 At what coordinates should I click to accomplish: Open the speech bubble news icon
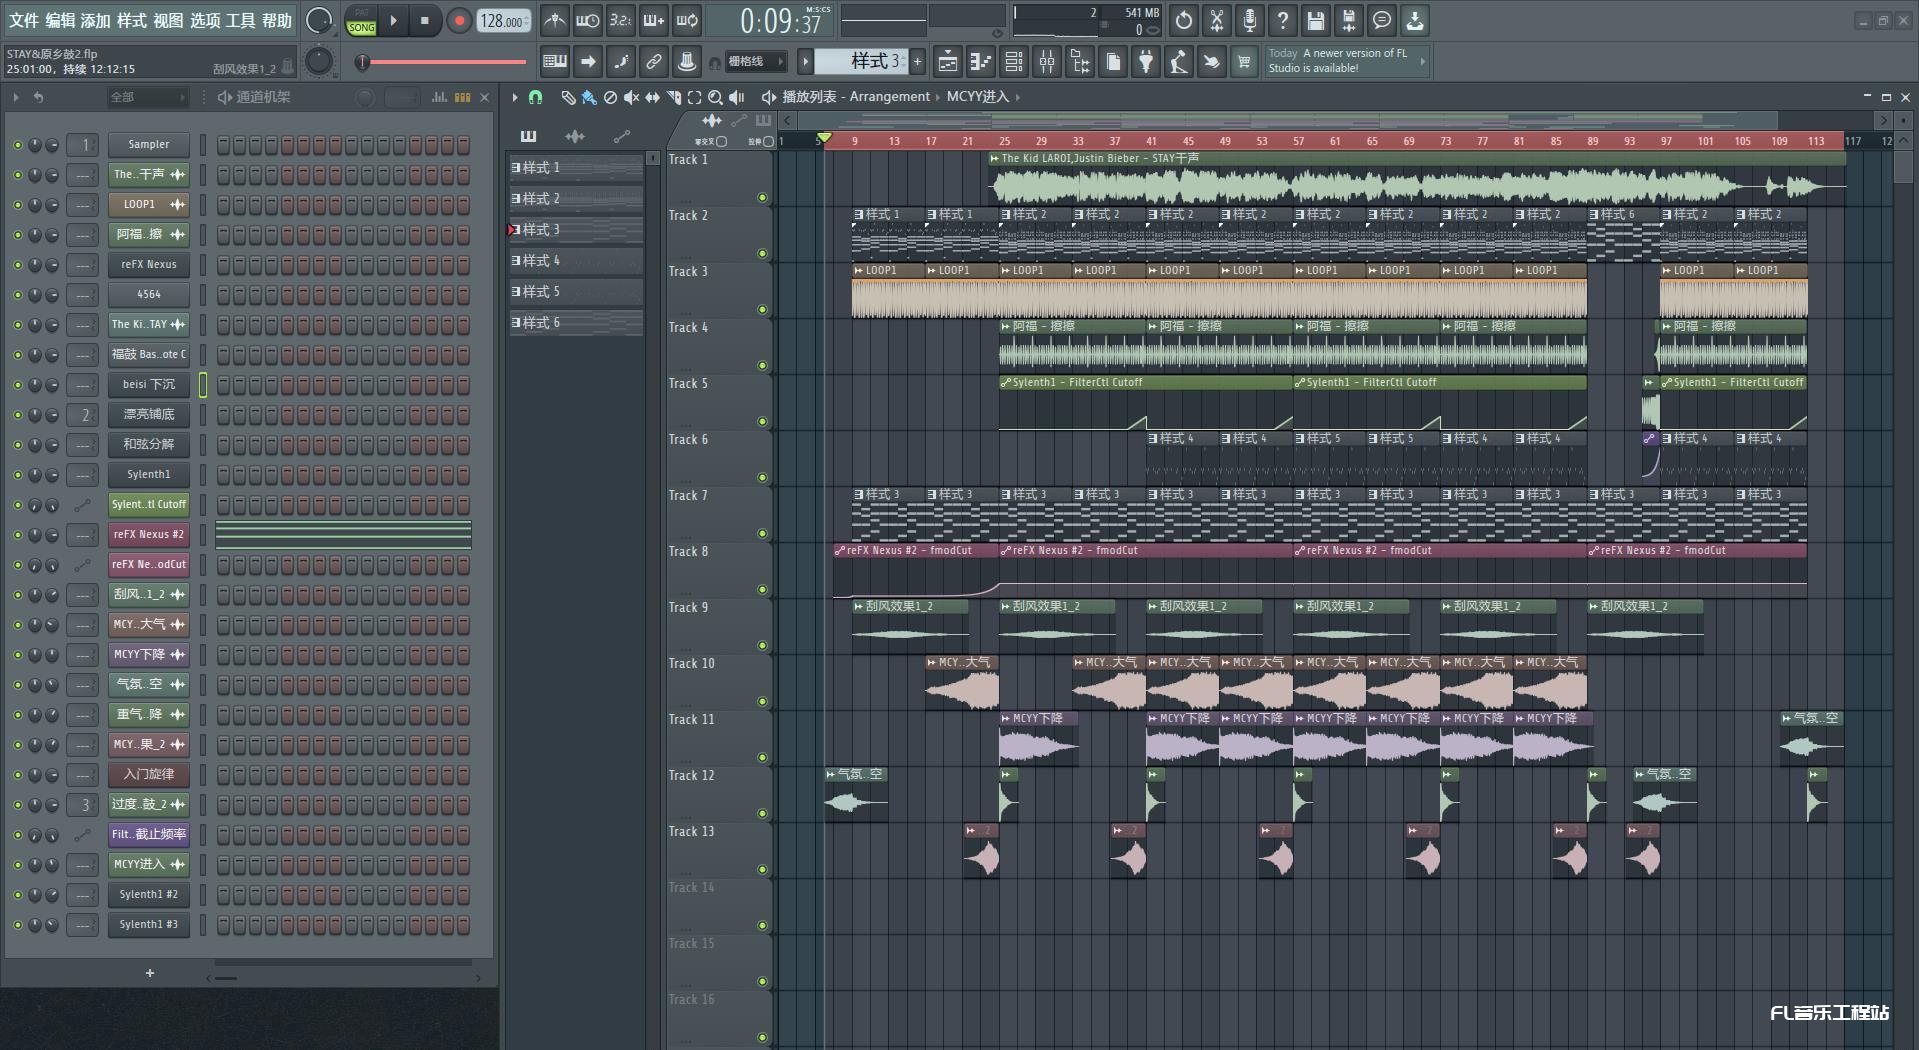[x=1382, y=21]
